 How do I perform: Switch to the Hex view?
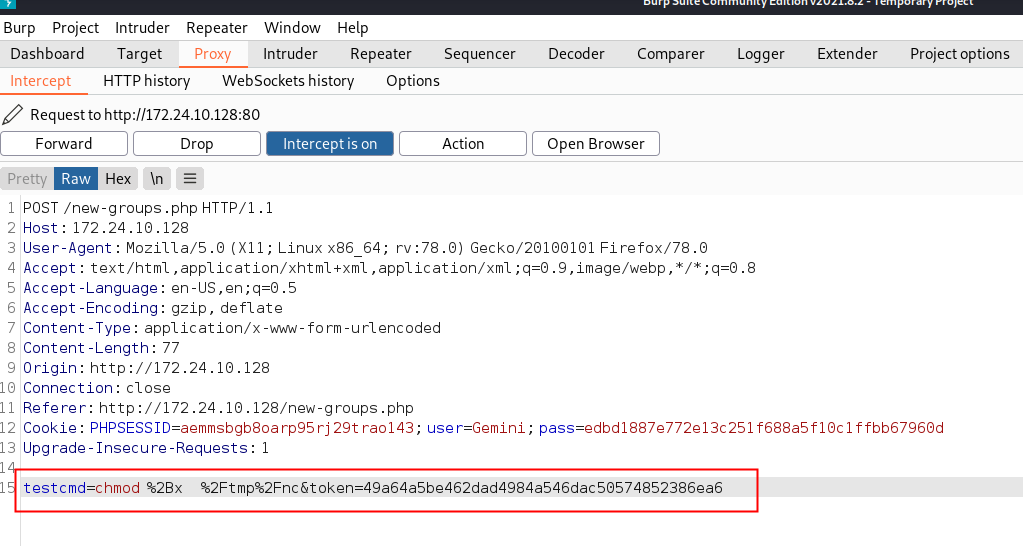118,179
